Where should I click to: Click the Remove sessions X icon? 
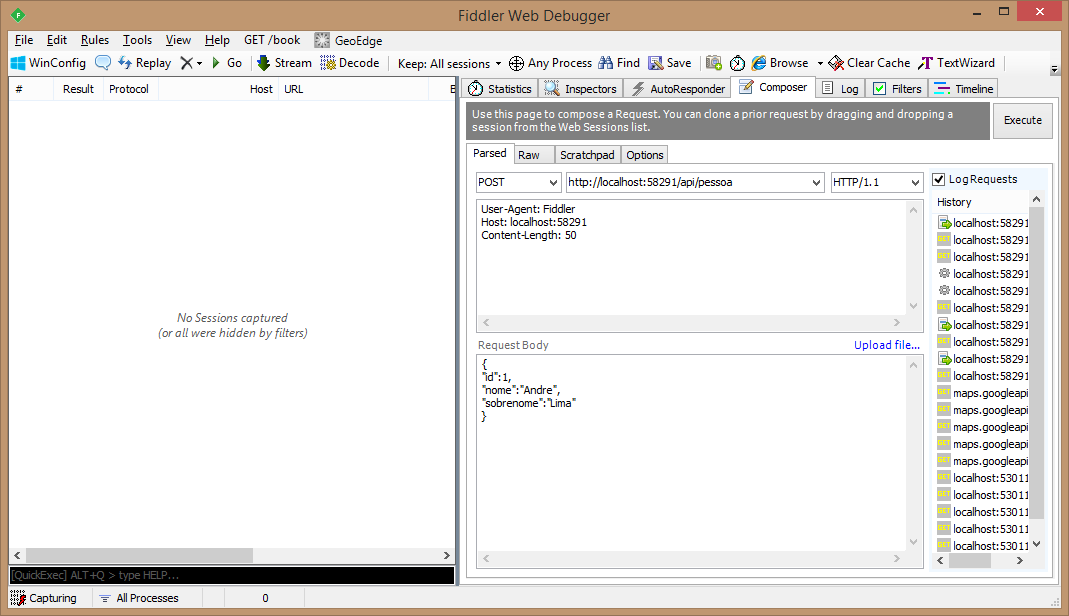(x=186, y=63)
